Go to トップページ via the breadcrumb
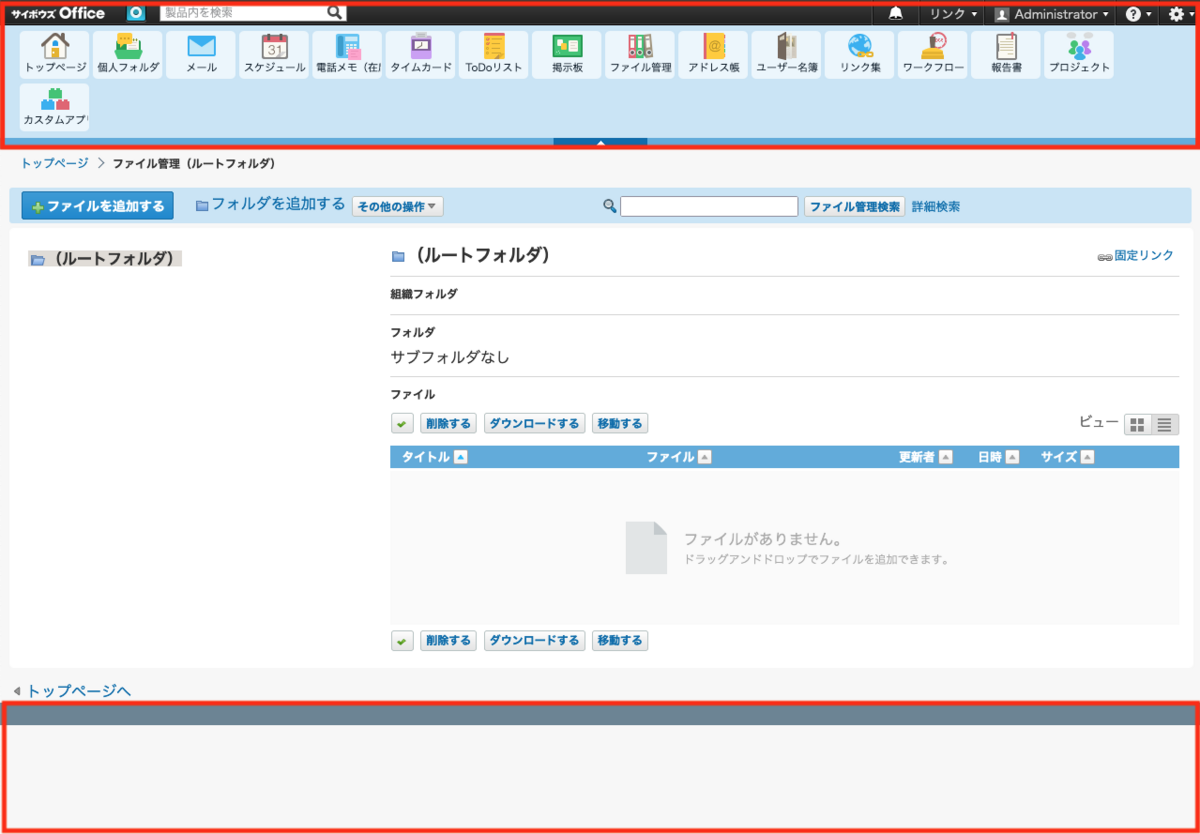1200x834 pixels. coord(54,163)
